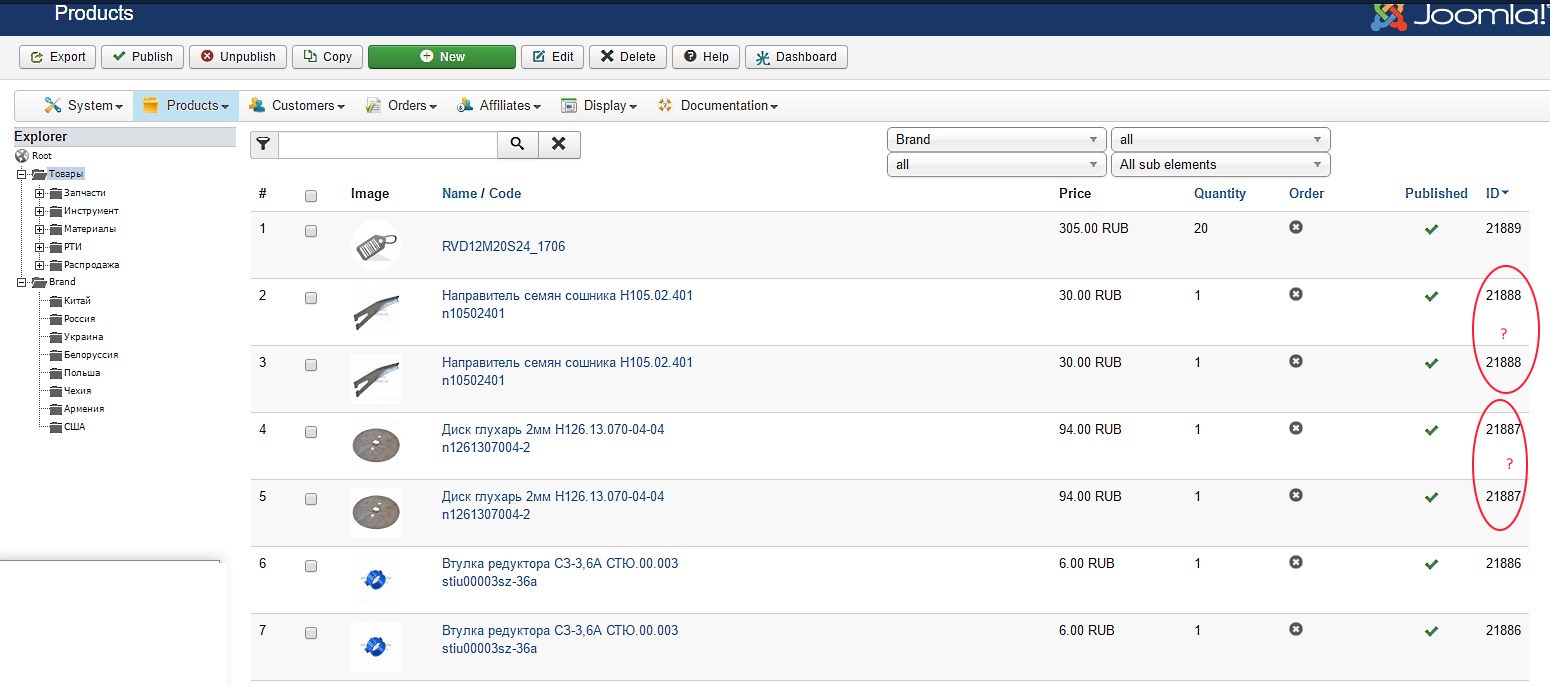
Task: Check the box for row 6
Action: 311,566
